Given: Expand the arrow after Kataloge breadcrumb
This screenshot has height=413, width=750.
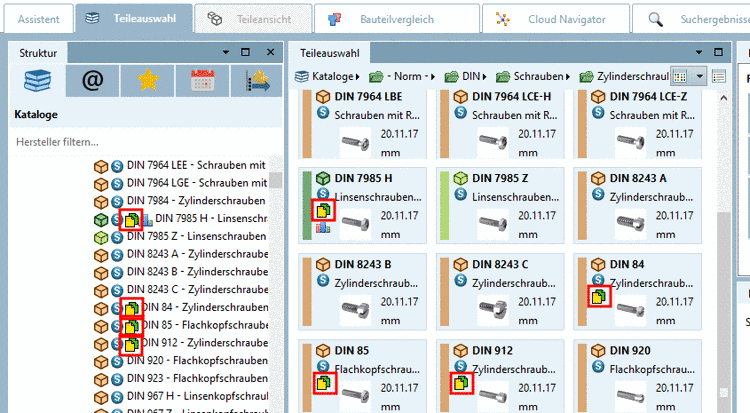Looking at the screenshot, I should tap(357, 77).
